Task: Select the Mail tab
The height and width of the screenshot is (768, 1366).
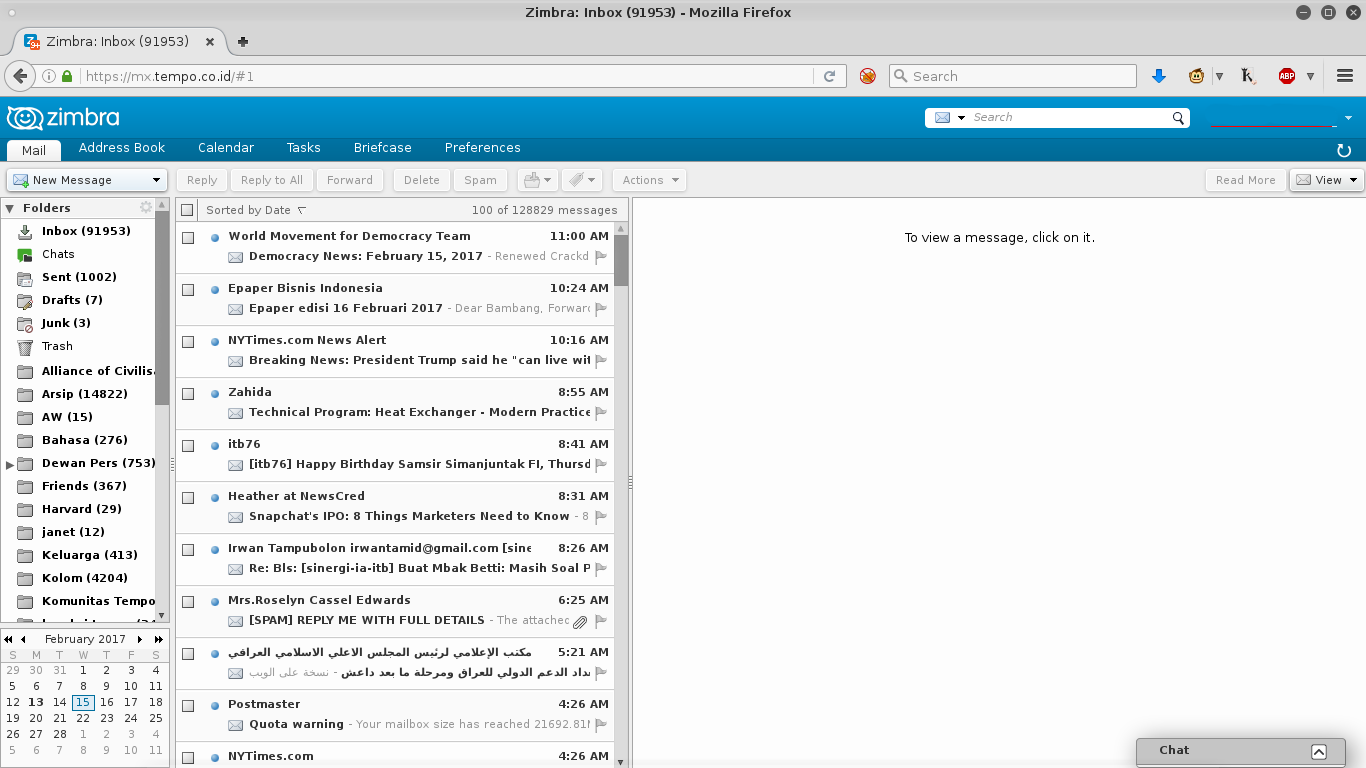Action: (x=34, y=150)
